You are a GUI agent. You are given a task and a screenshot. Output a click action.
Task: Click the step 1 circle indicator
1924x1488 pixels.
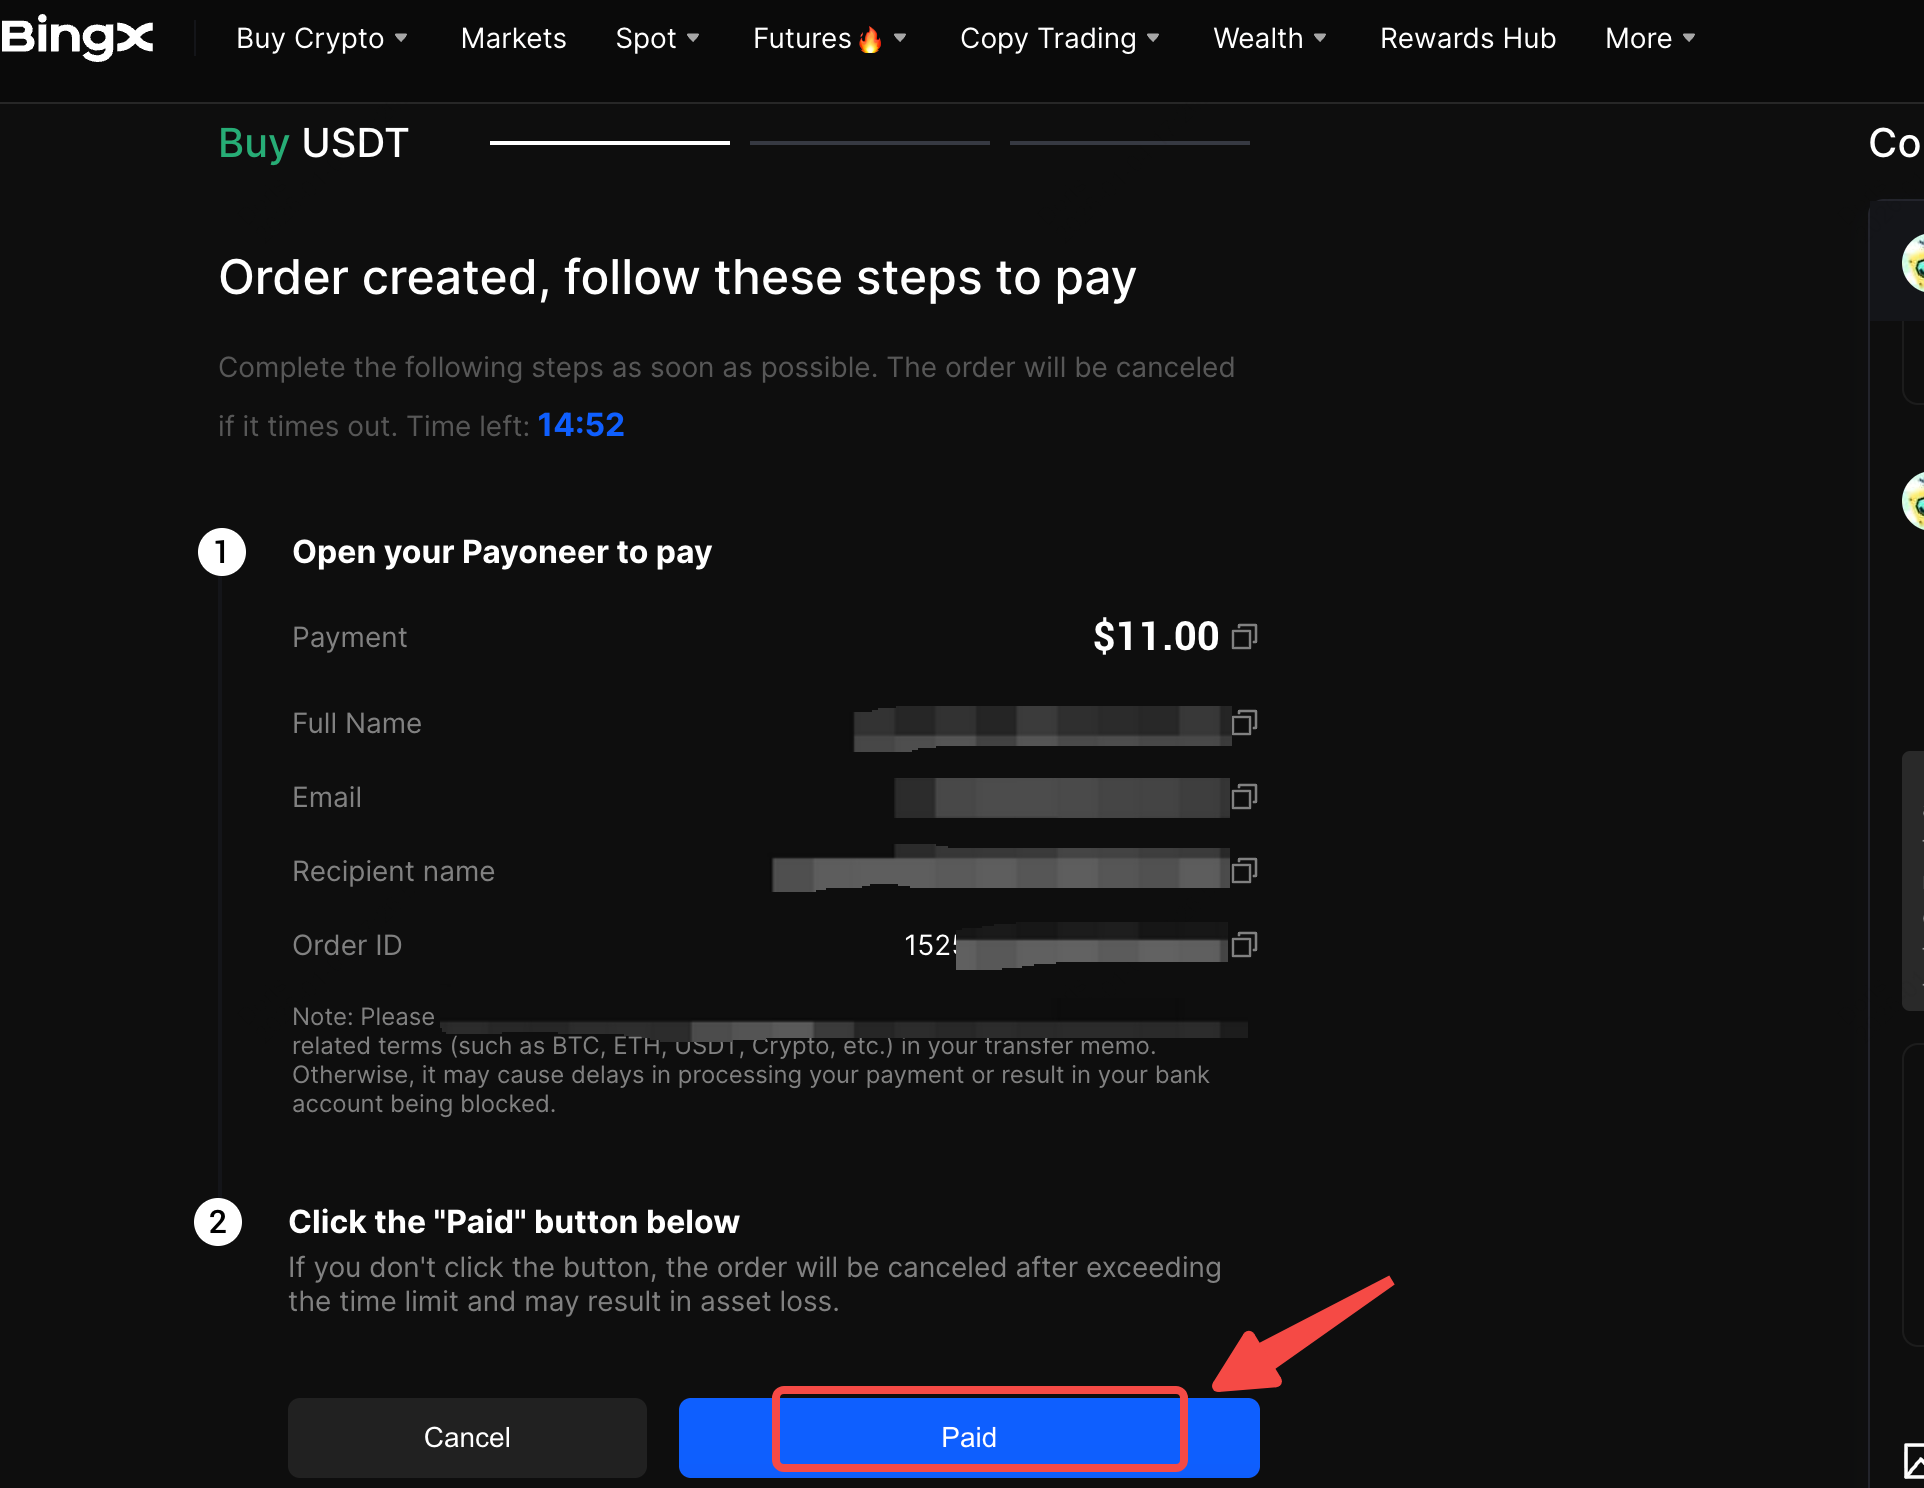222,552
